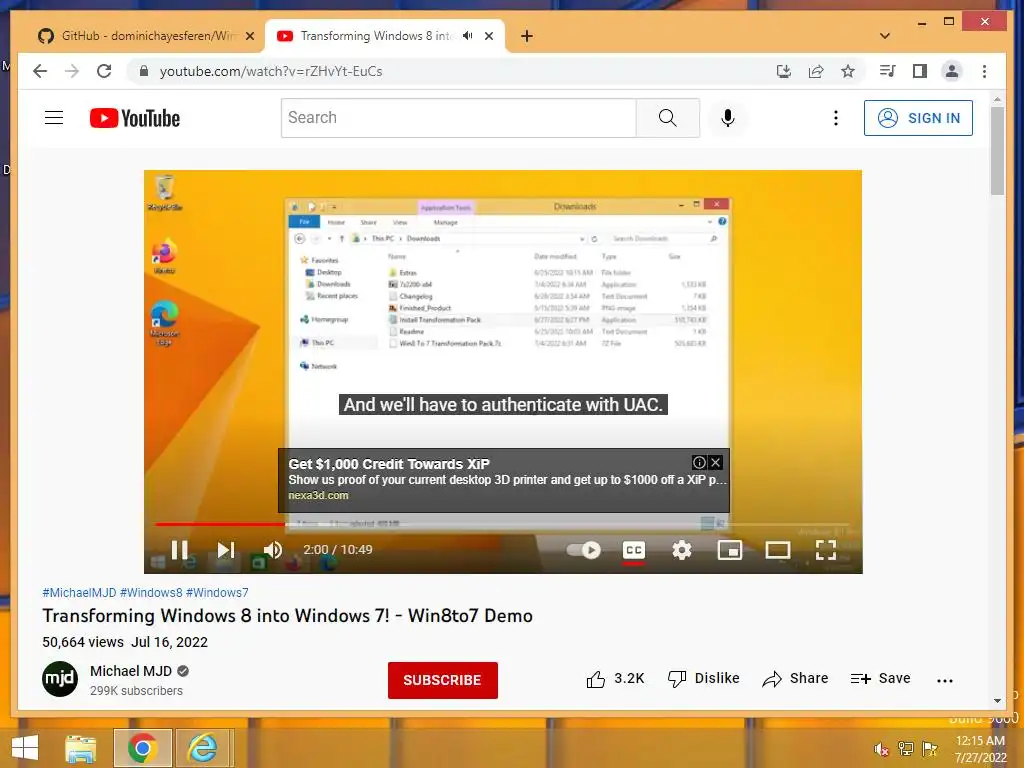Open the Michael MJD channel name
Screen dimensions: 1024x768
click(x=131, y=671)
